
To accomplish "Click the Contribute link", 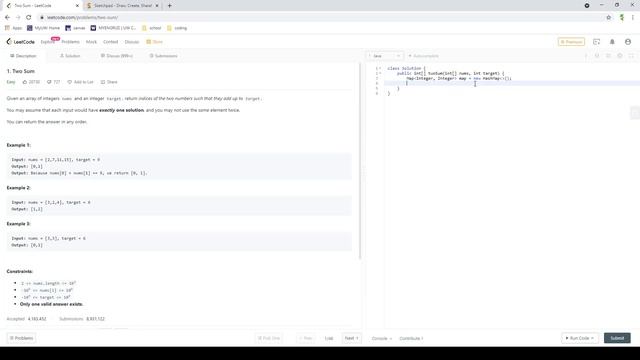I will click(x=411, y=338).
